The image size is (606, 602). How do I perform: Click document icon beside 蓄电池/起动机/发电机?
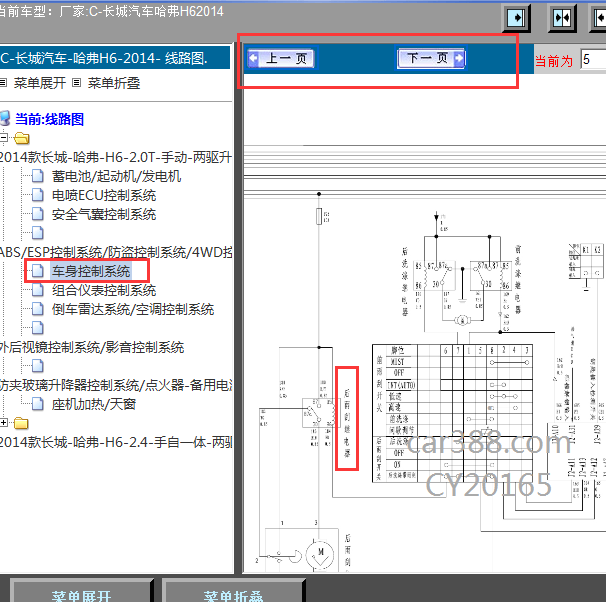click(x=37, y=175)
